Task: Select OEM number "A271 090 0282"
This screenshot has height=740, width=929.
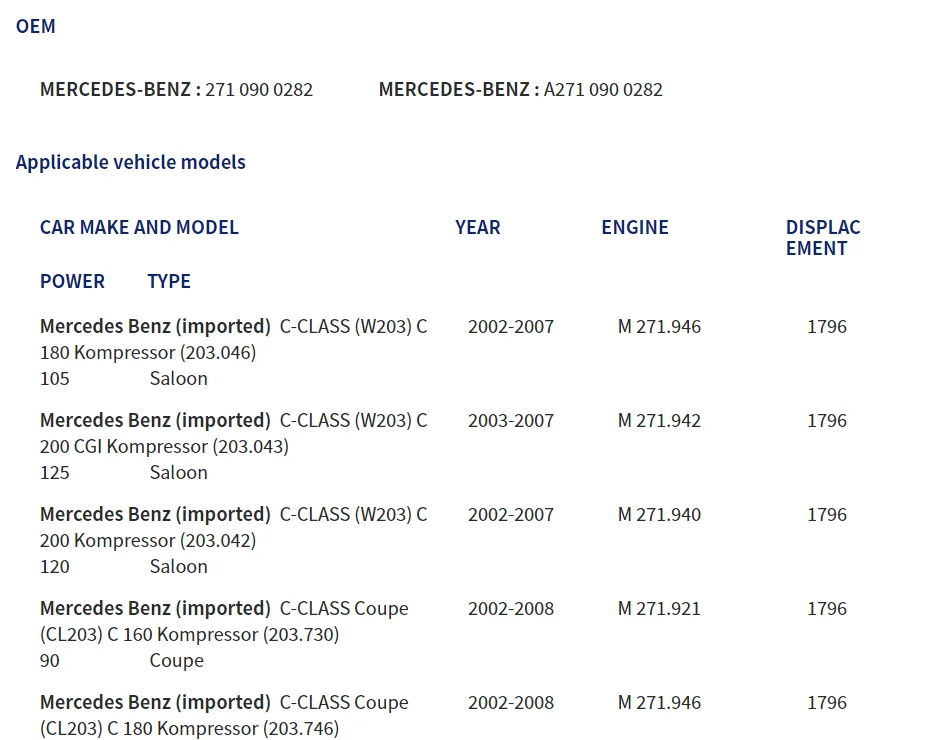Action: click(603, 89)
